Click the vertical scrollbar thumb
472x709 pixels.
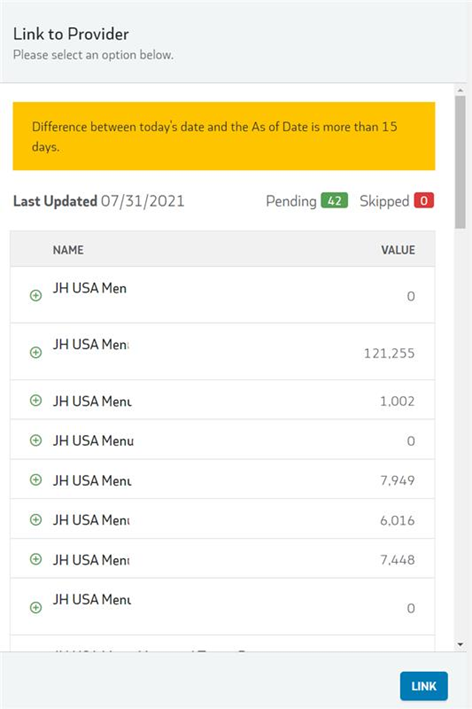[460, 162]
